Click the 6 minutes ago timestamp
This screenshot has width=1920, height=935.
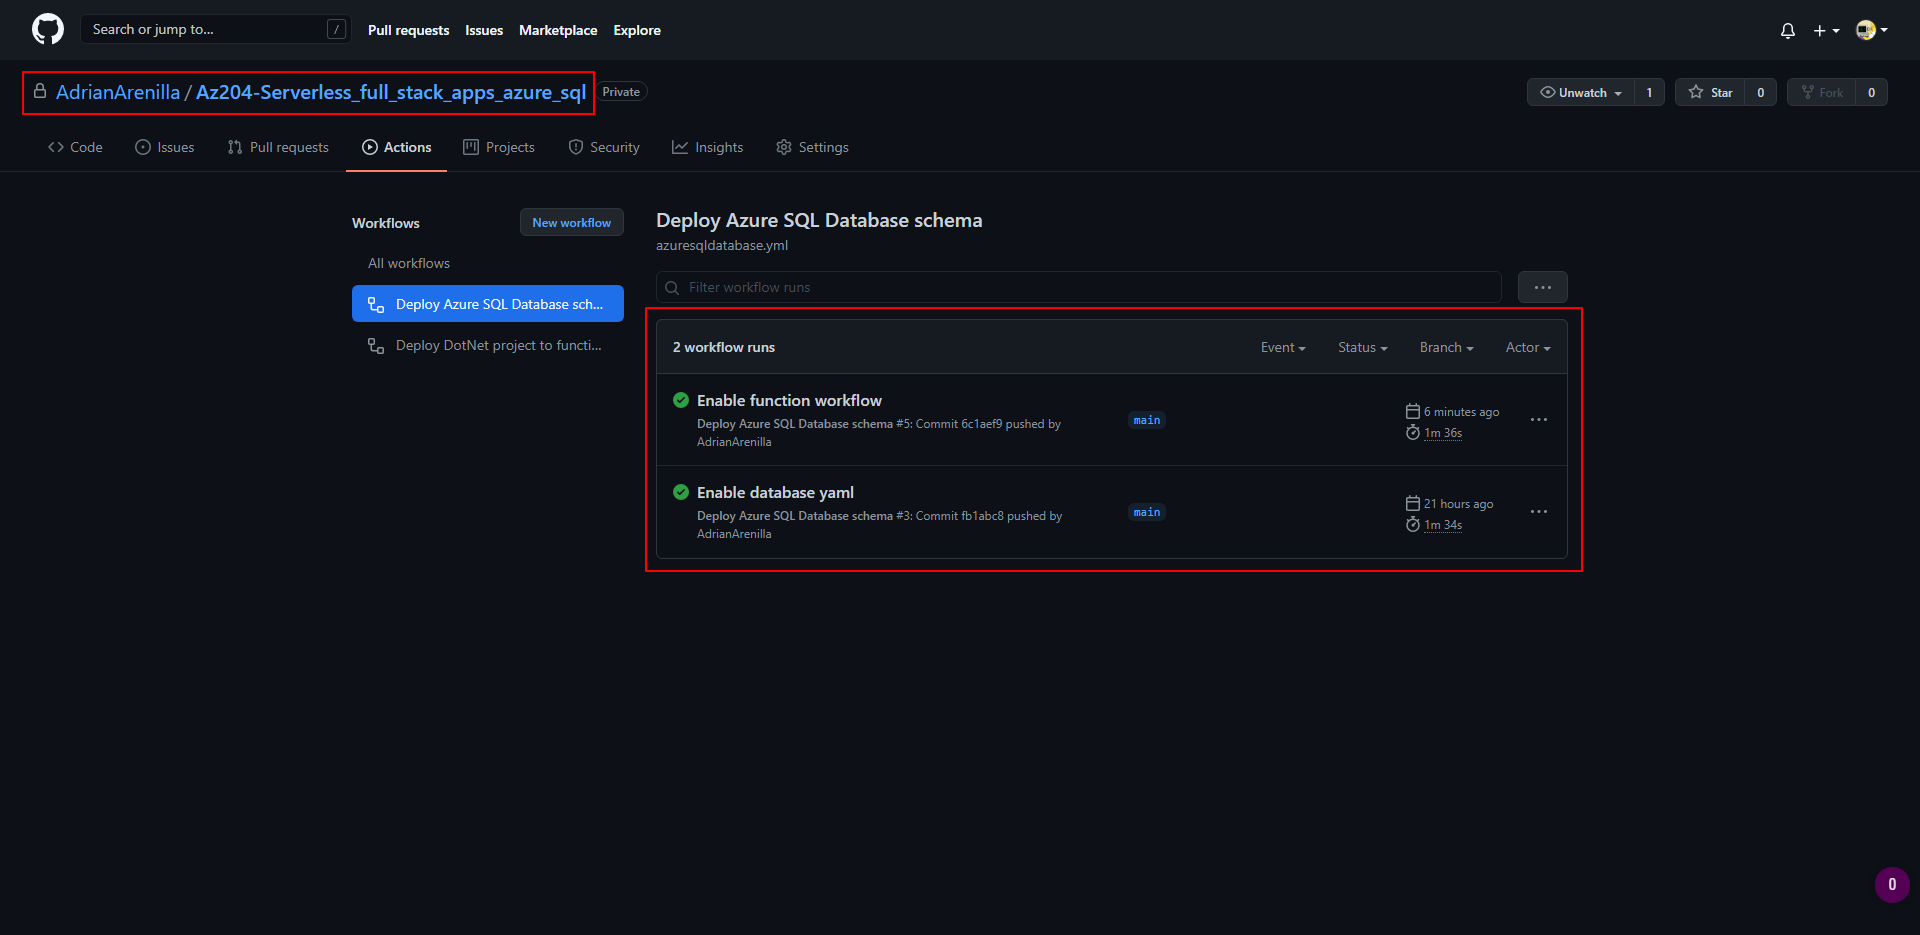1461,412
